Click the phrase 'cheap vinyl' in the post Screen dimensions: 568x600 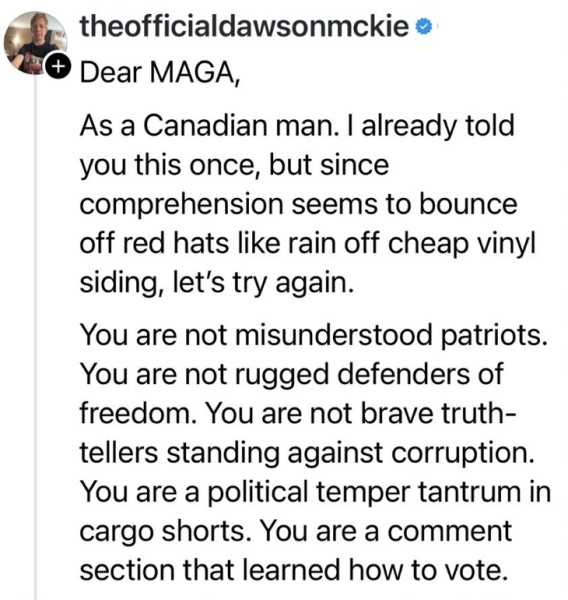(462, 244)
